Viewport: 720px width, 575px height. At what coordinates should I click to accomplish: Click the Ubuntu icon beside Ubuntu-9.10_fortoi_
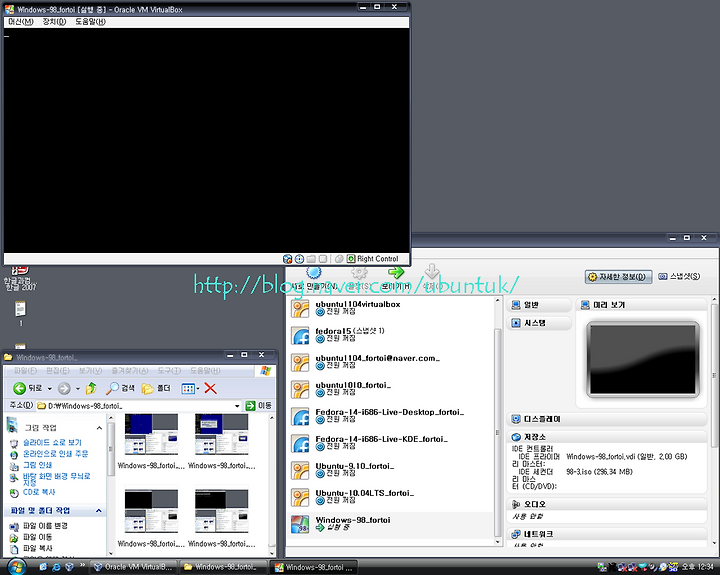[300, 471]
